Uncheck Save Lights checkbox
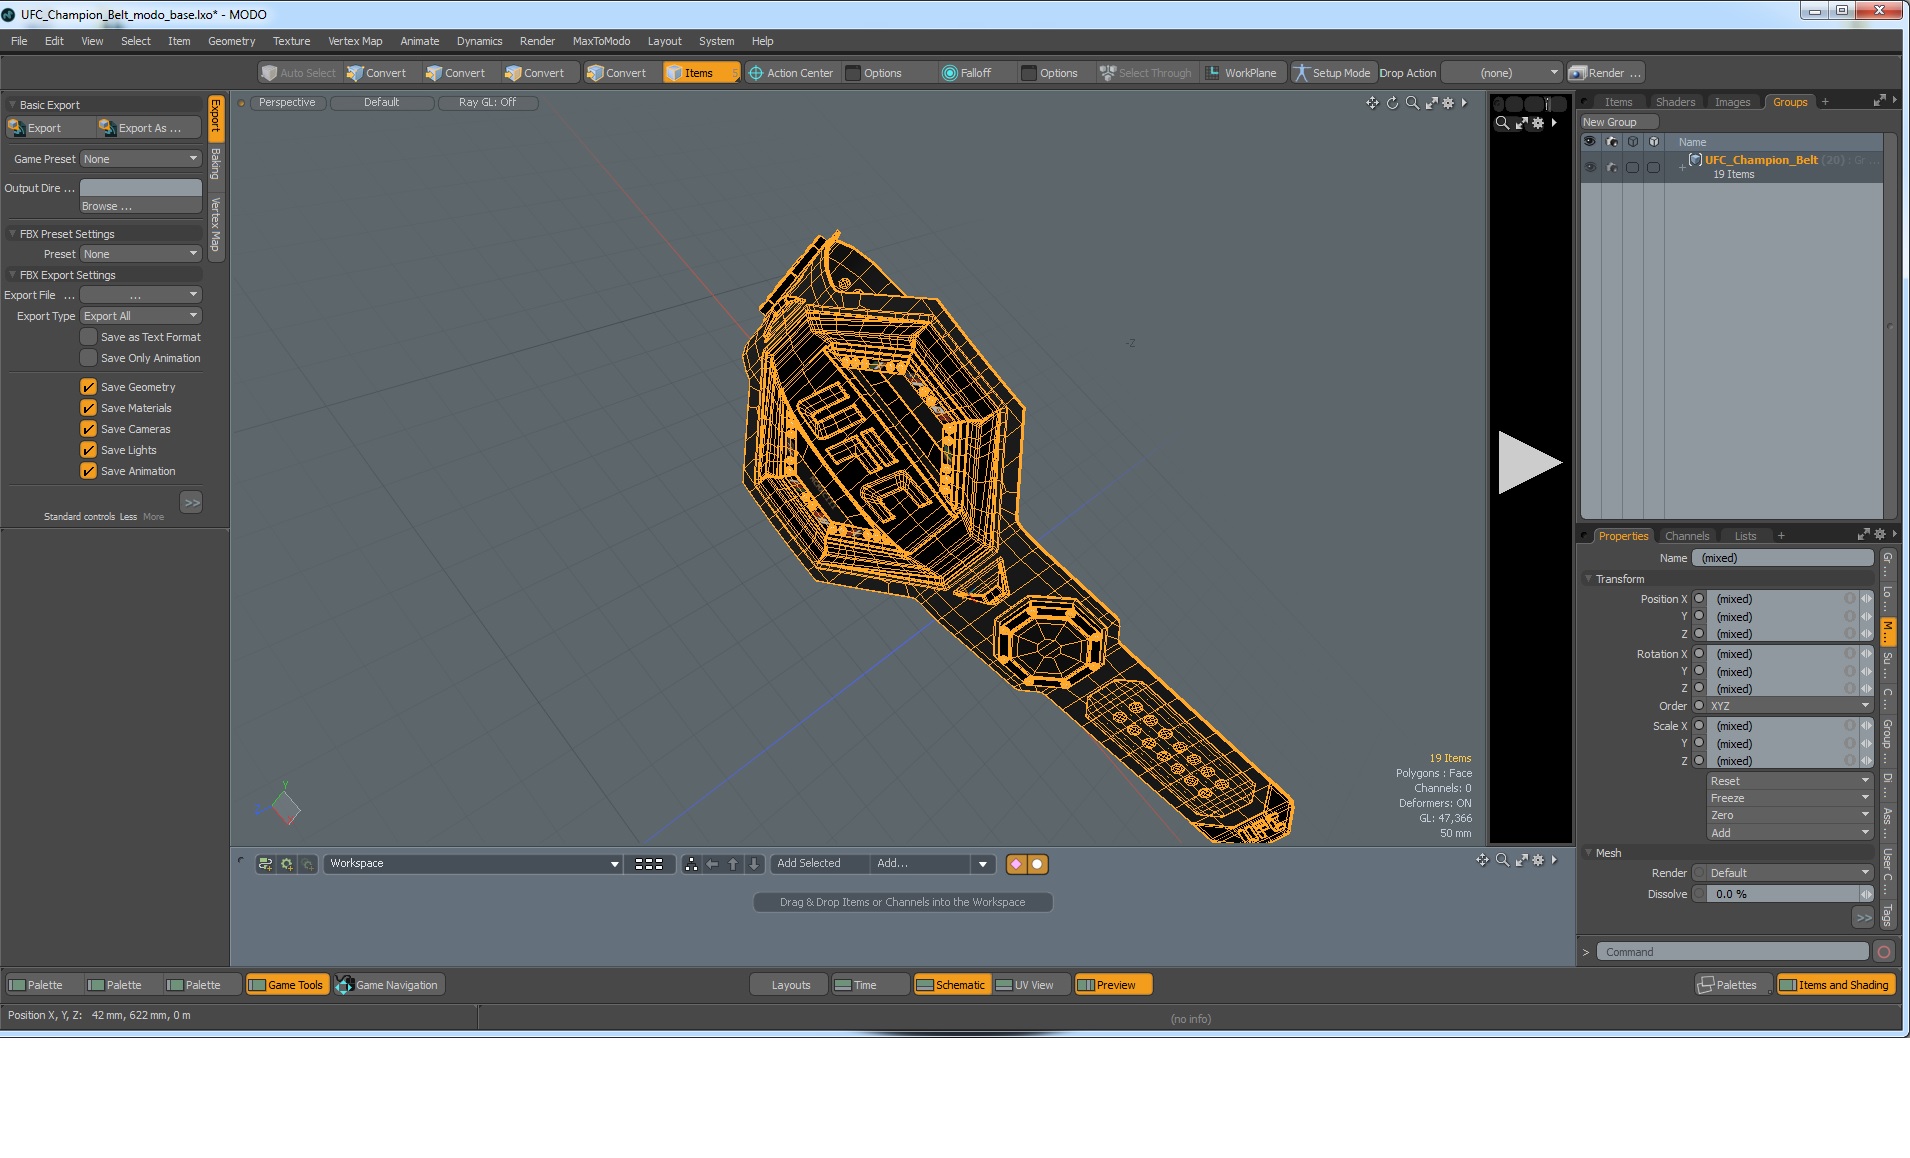The image size is (1910, 1158). tap(89, 450)
